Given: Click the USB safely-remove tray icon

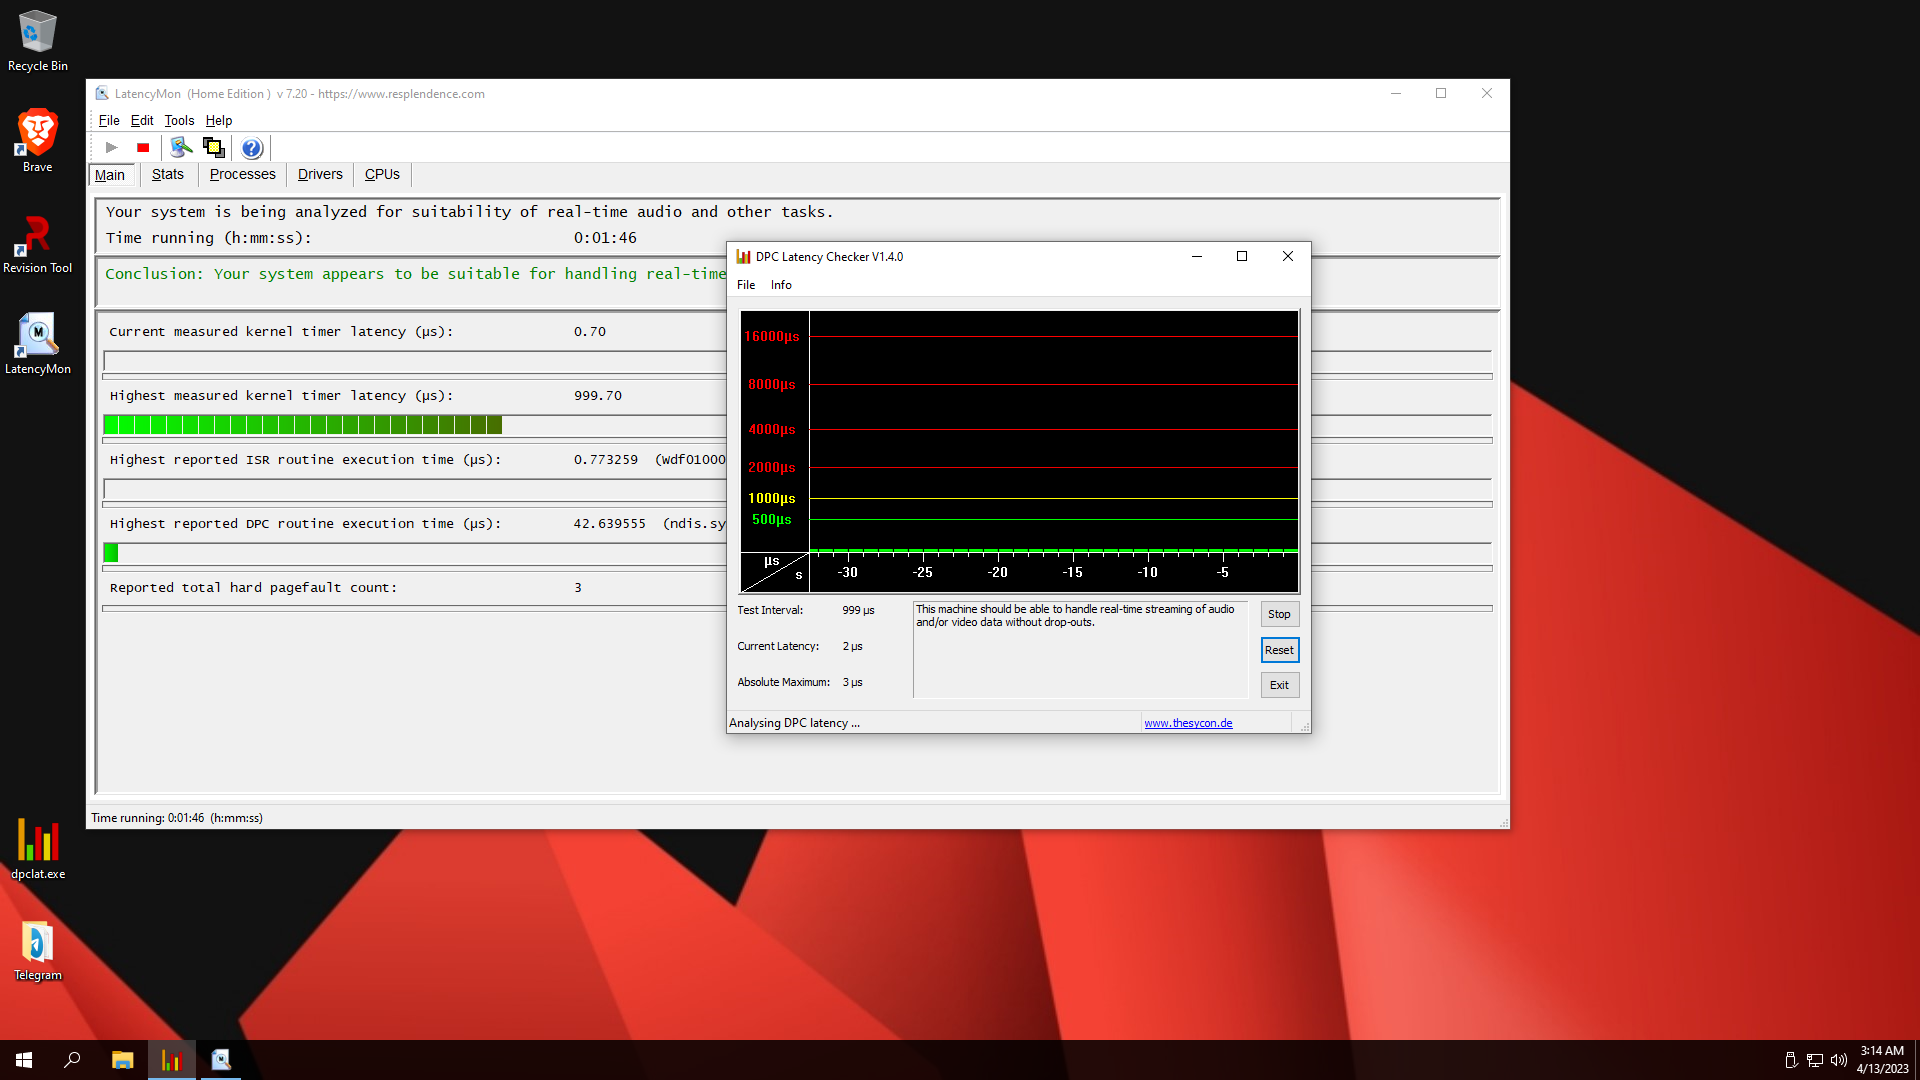Looking at the screenshot, I should click(1791, 1060).
